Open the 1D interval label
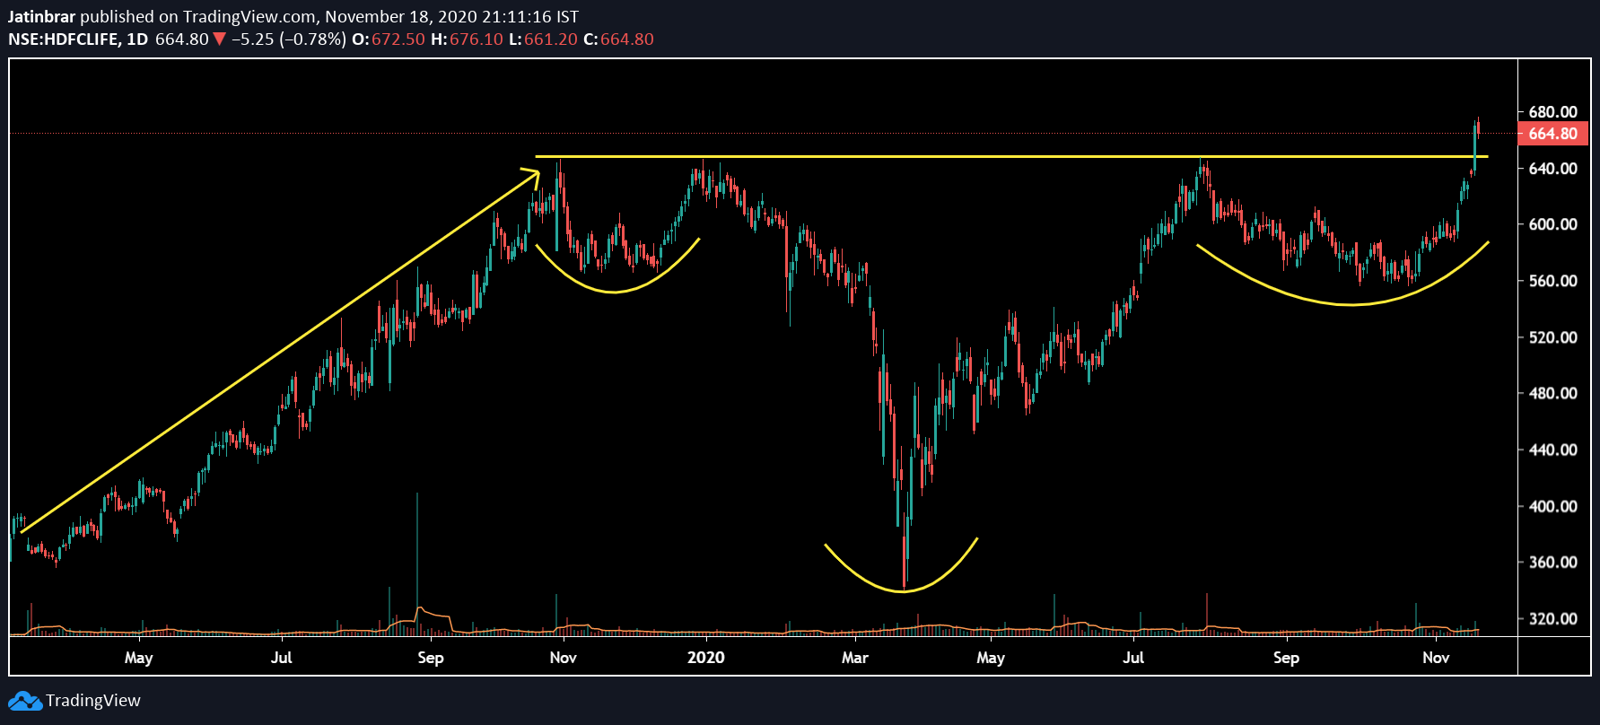 point(137,40)
